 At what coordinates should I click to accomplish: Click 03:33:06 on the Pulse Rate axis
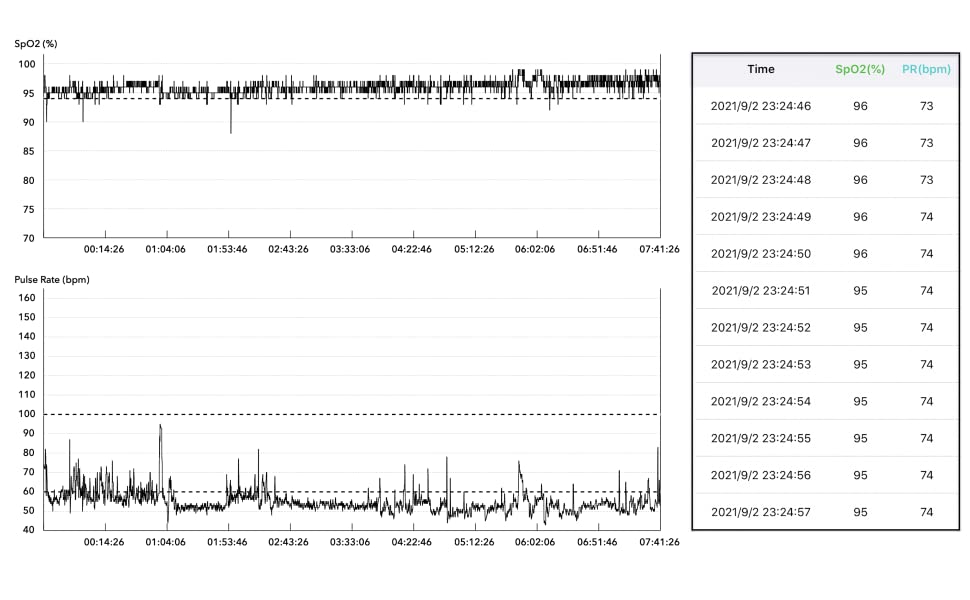pyautogui.click(x=349, y=542)
